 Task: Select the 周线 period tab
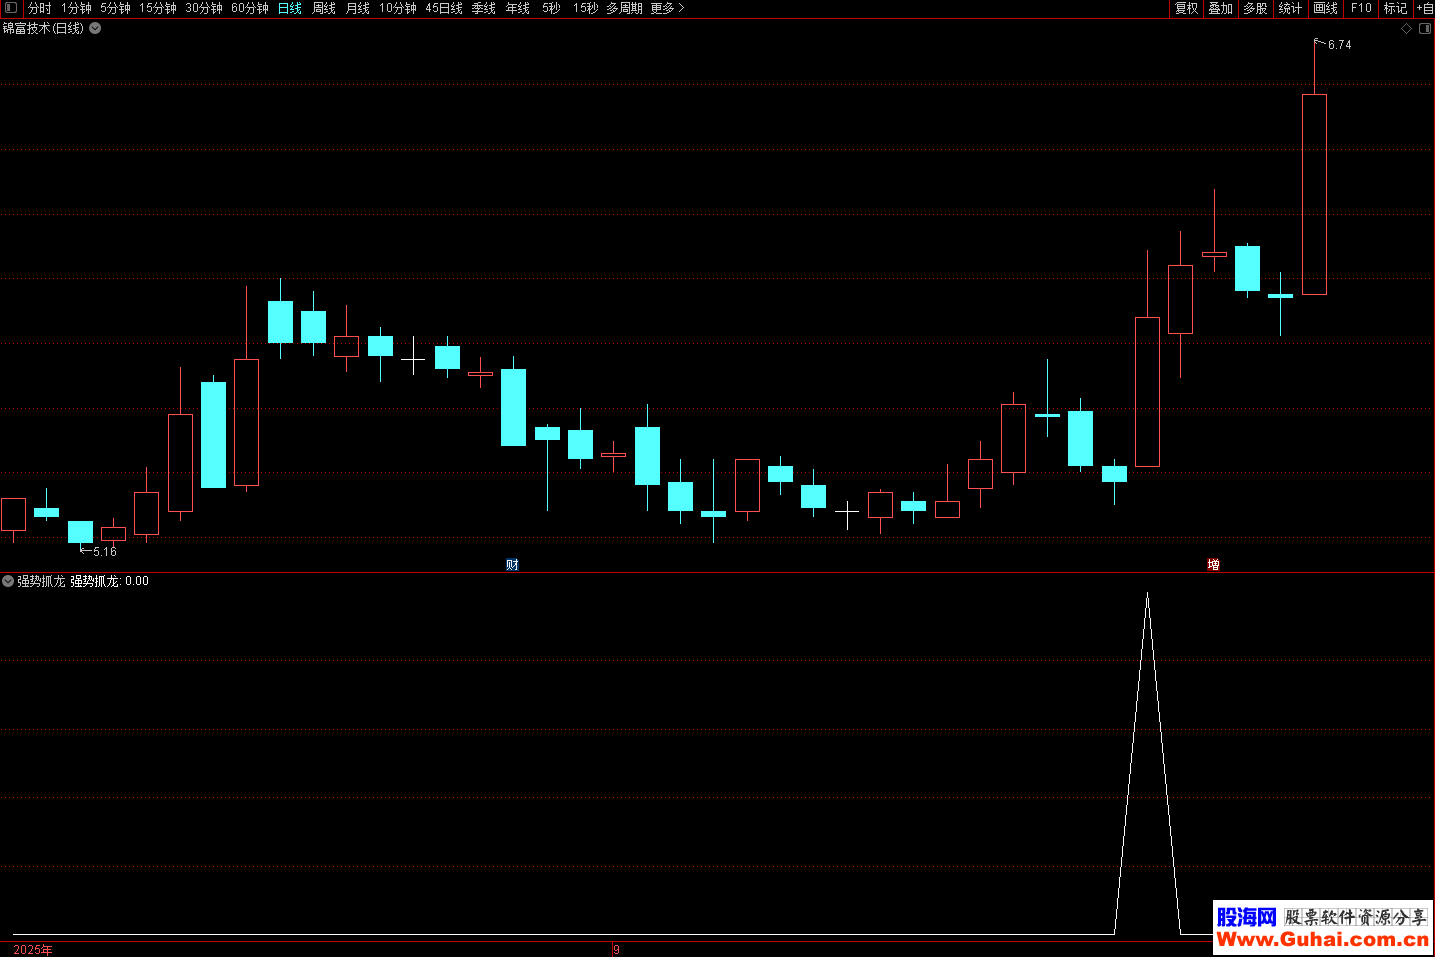(x=324, y=8)
